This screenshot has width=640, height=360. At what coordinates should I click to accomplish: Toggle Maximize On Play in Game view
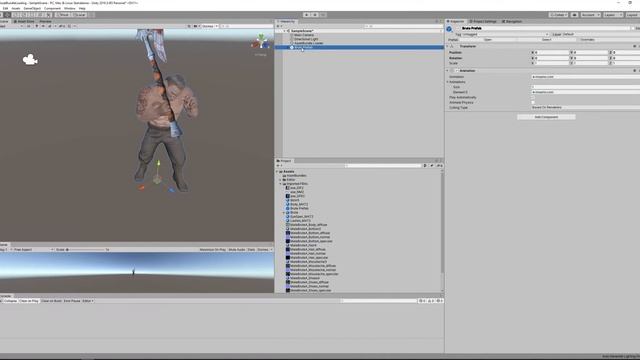(213, 249)
